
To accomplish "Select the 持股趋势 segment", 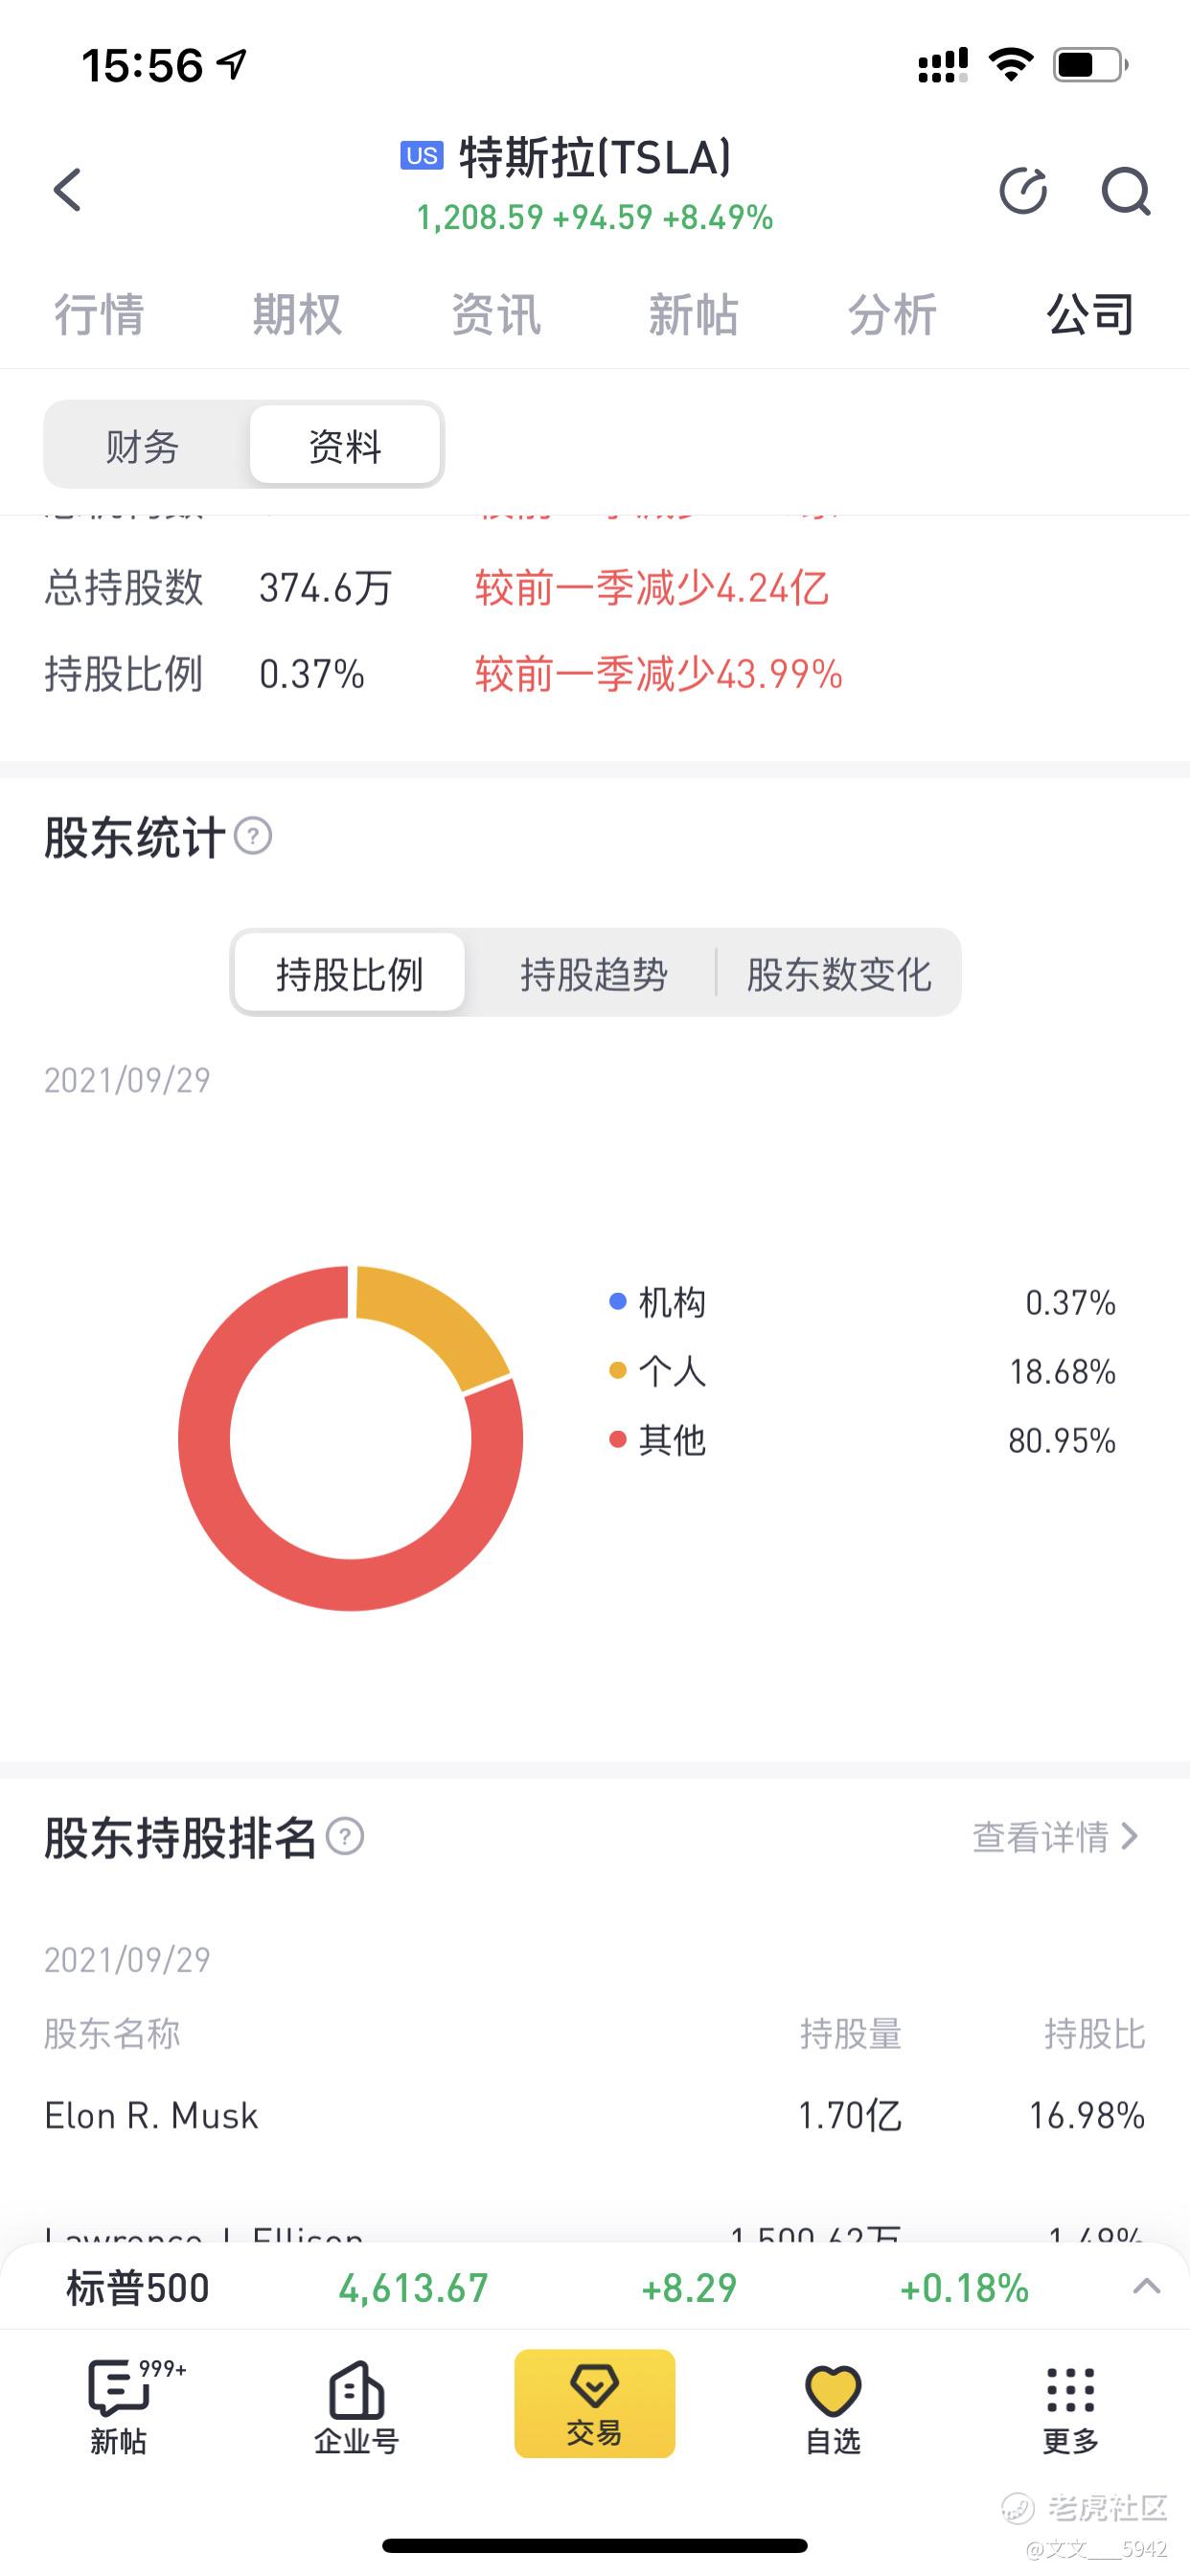I will pyautogui.click(x=594, y=973).
